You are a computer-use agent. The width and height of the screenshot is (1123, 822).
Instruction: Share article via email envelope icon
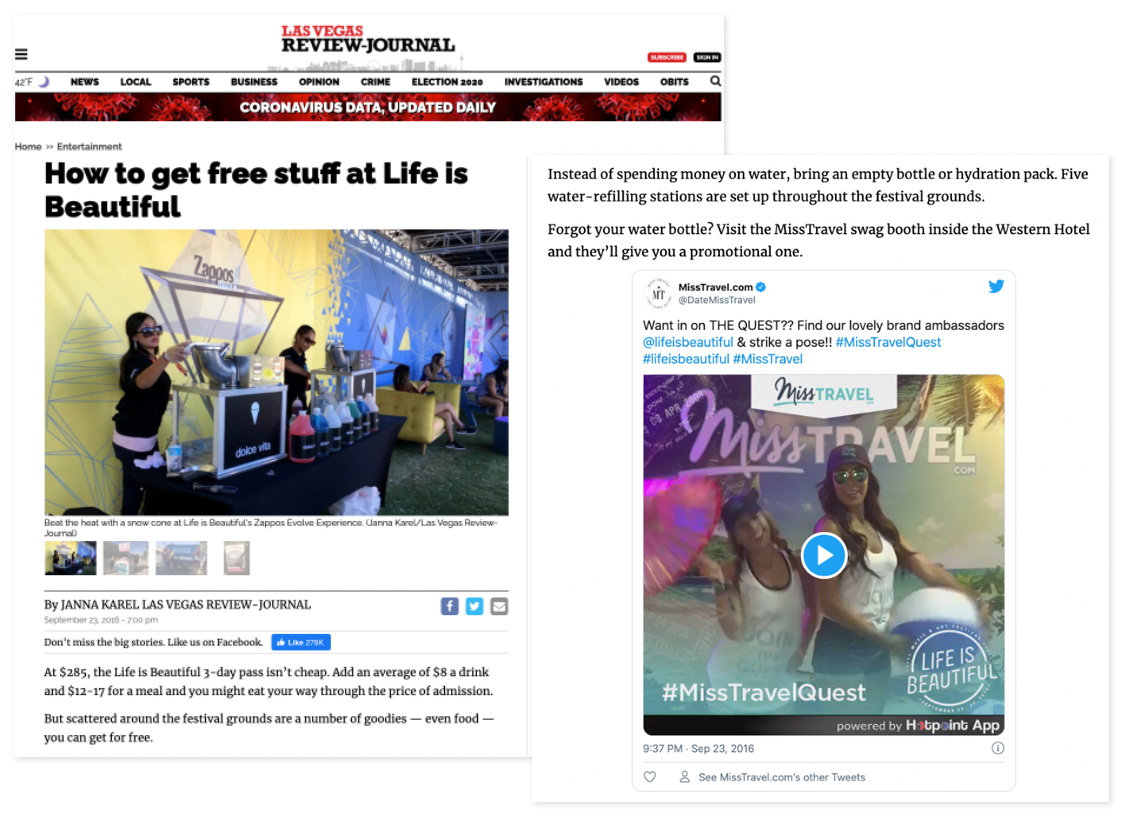[x=499, y=606]
